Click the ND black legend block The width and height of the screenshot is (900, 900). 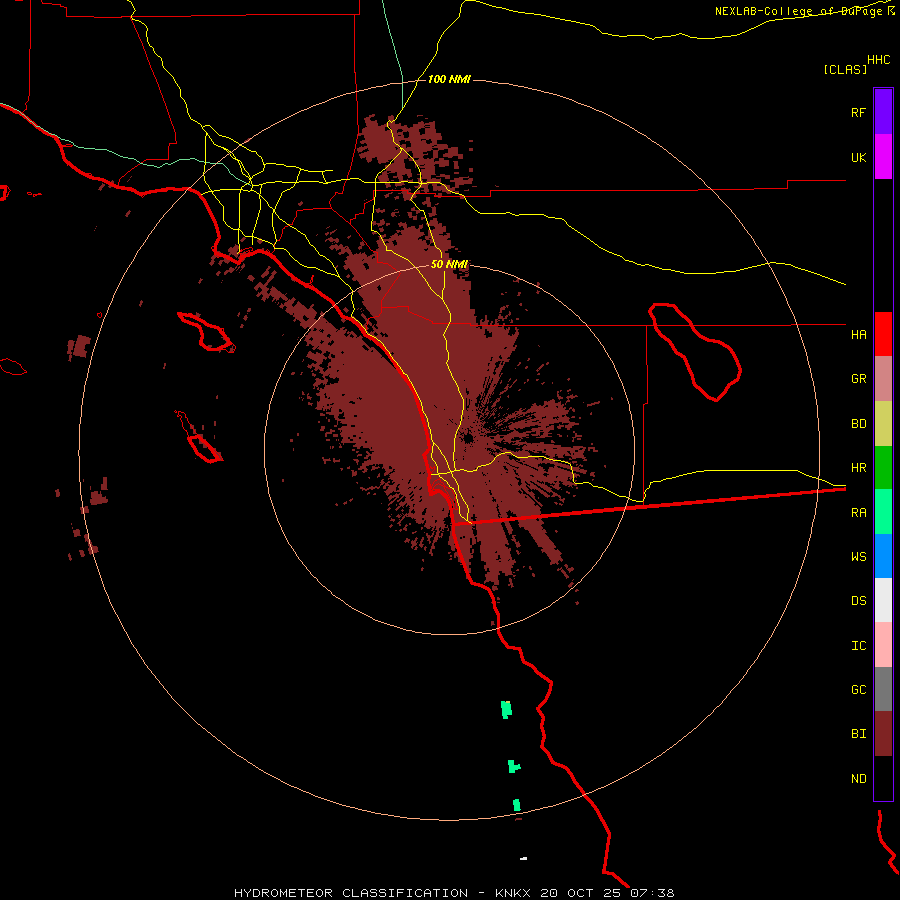[x=883, y=778]
